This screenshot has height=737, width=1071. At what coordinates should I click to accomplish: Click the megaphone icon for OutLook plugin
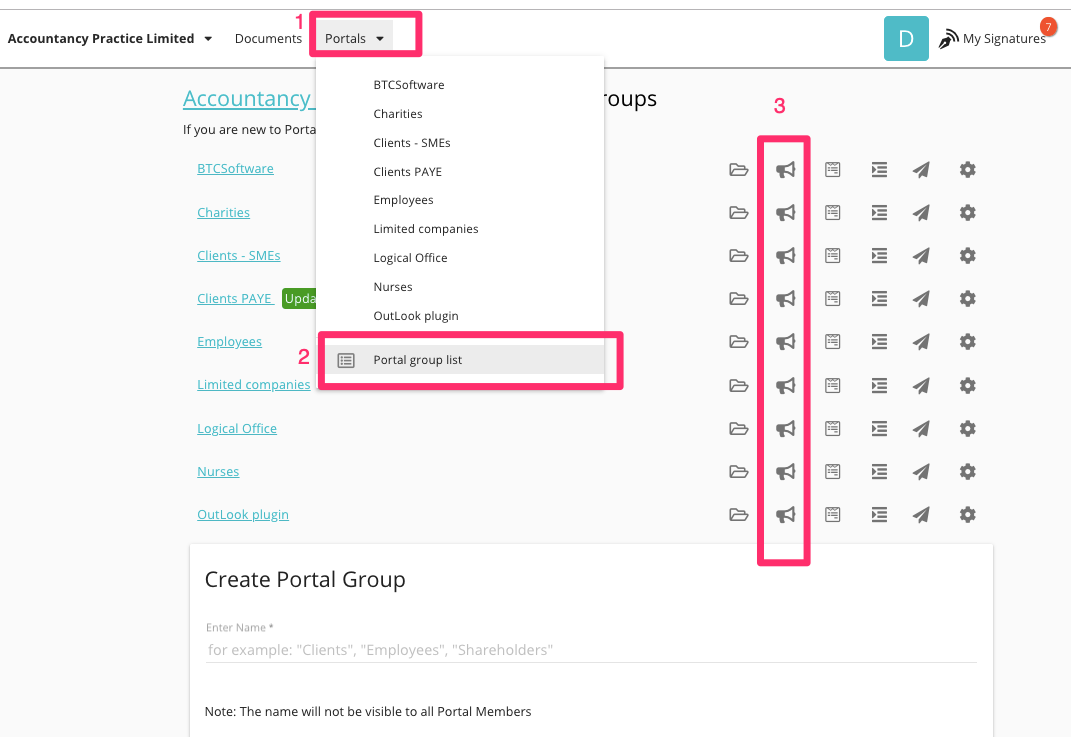pyautogui.click(x=786, y=515)
